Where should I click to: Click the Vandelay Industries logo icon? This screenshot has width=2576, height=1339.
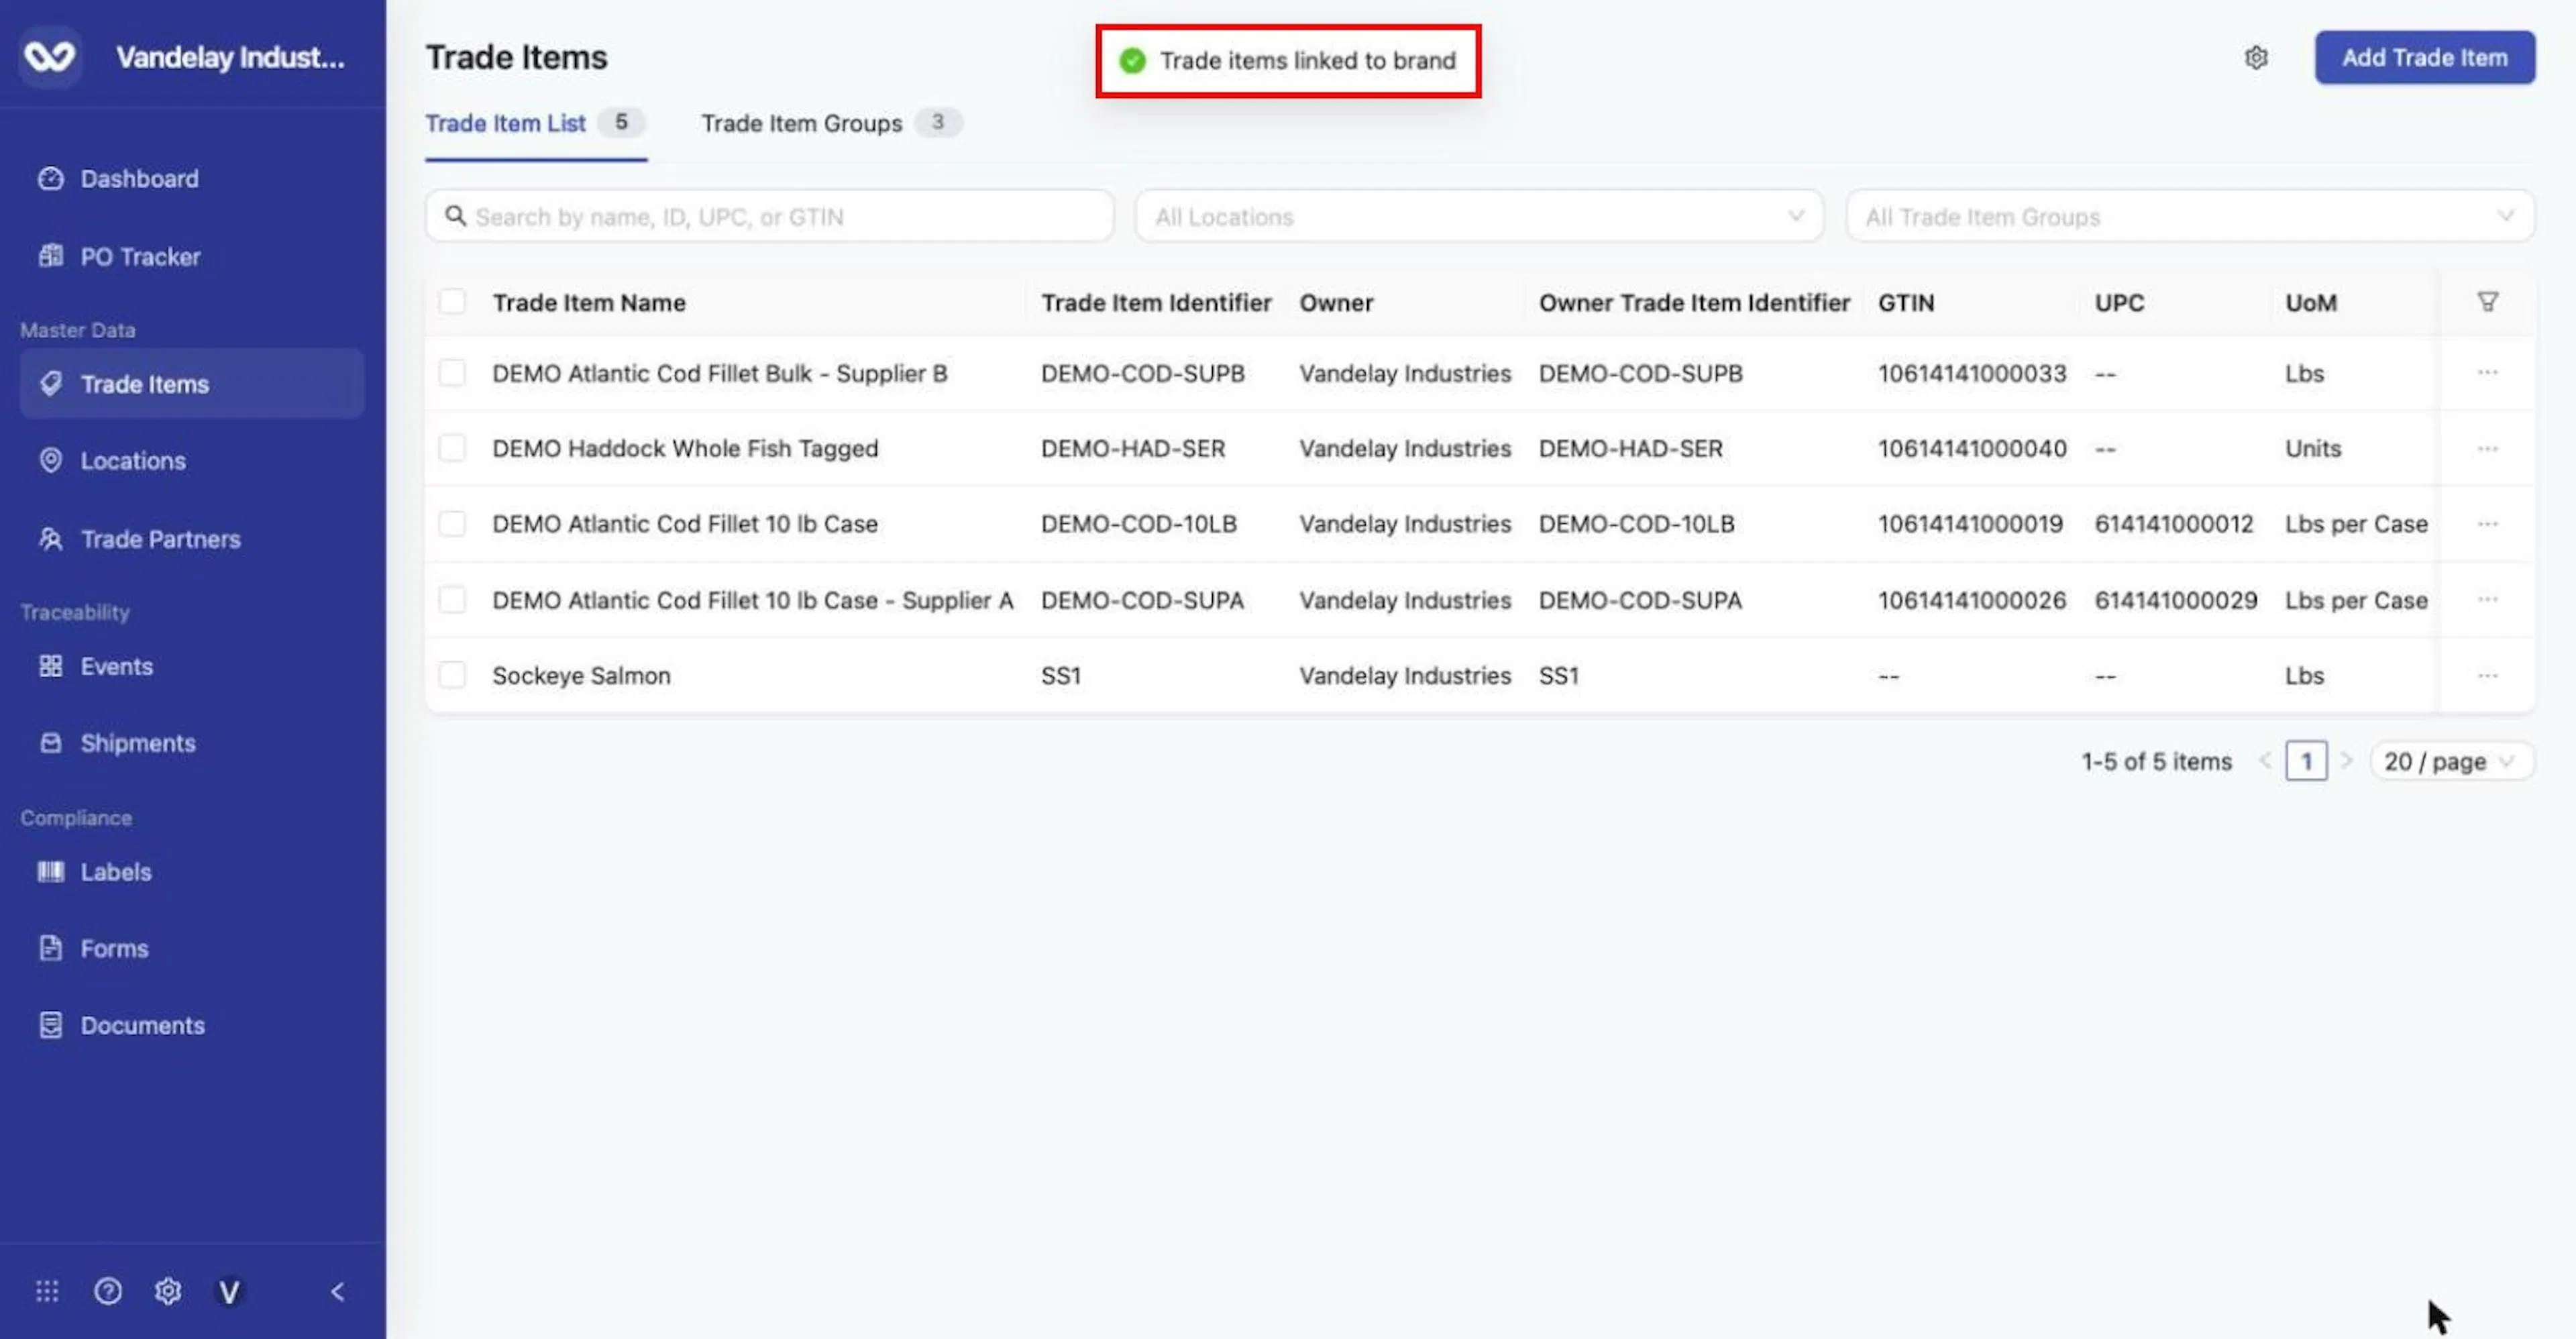click(x=50, y=57)
